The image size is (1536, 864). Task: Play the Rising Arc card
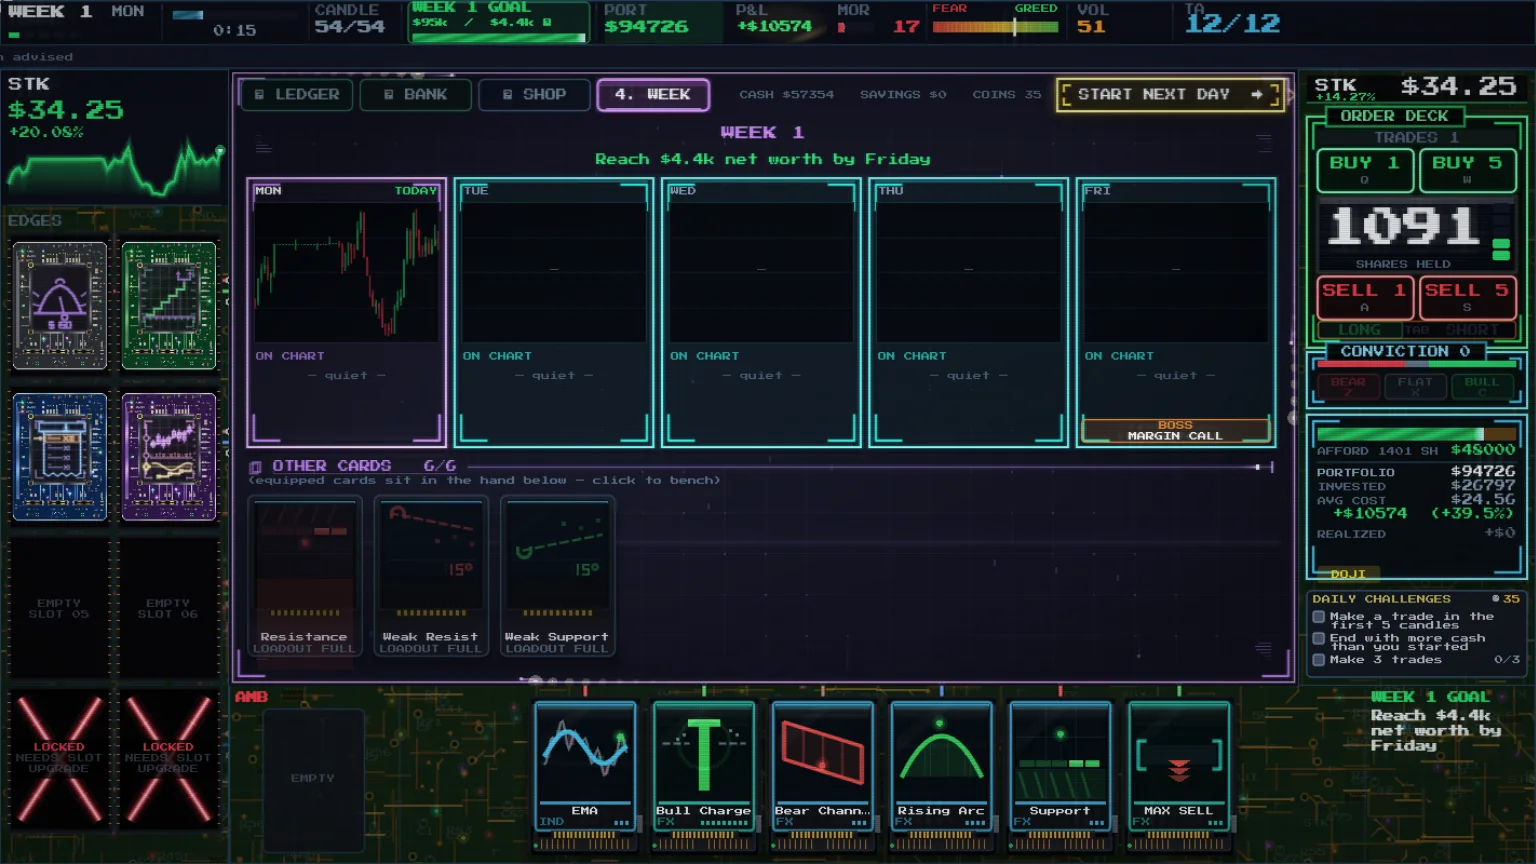pos(941,767)
